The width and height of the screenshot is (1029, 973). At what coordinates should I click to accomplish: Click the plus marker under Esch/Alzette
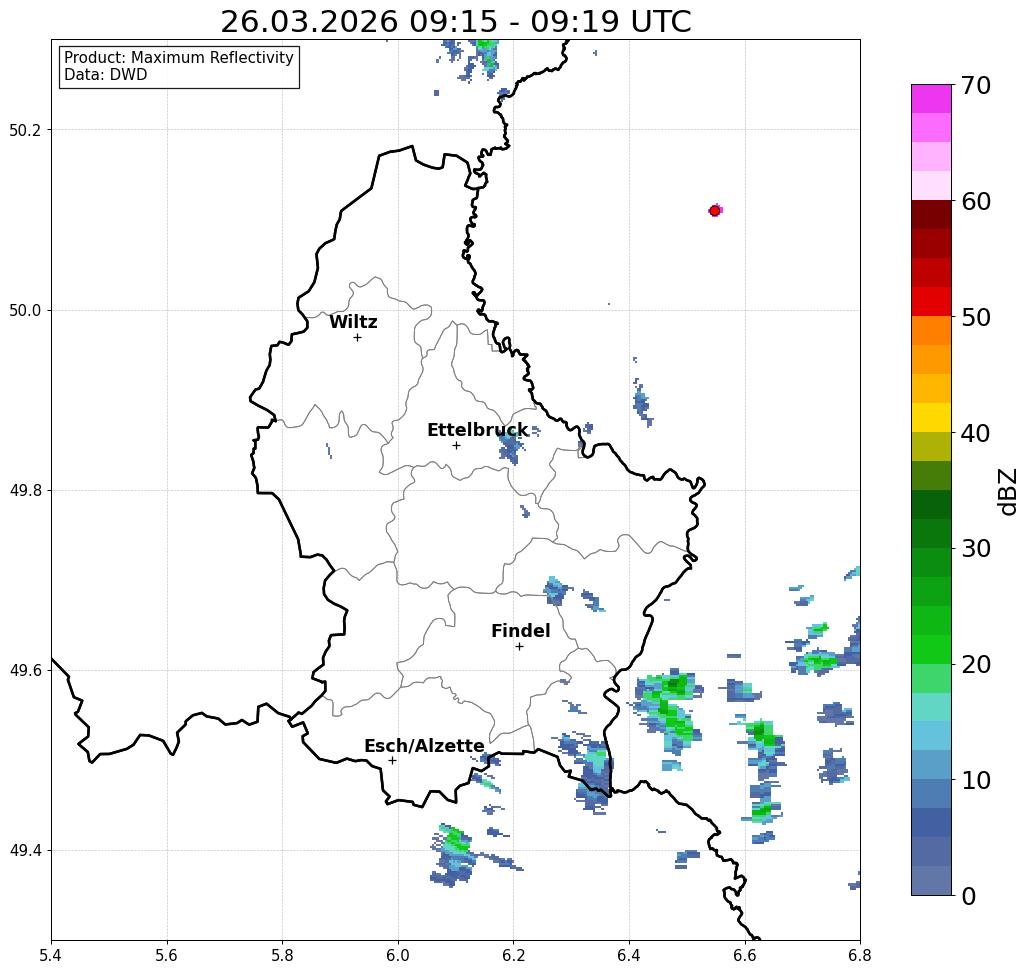pyautogui.click(x=392, y=761)
